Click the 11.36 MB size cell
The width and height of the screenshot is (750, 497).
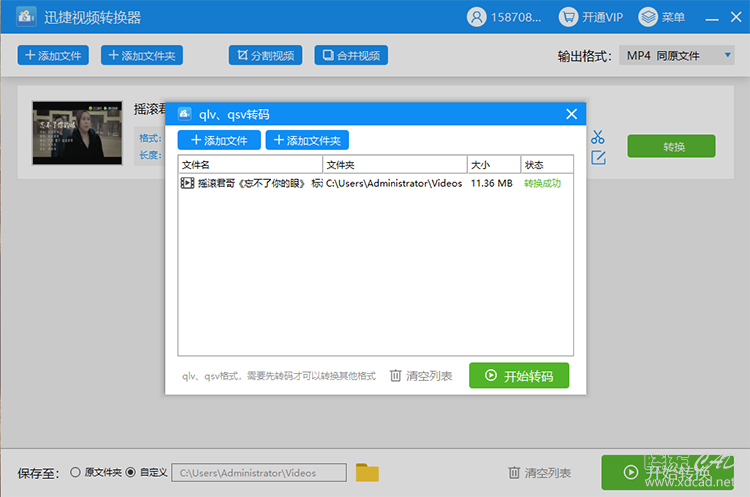tap(492, 183)
